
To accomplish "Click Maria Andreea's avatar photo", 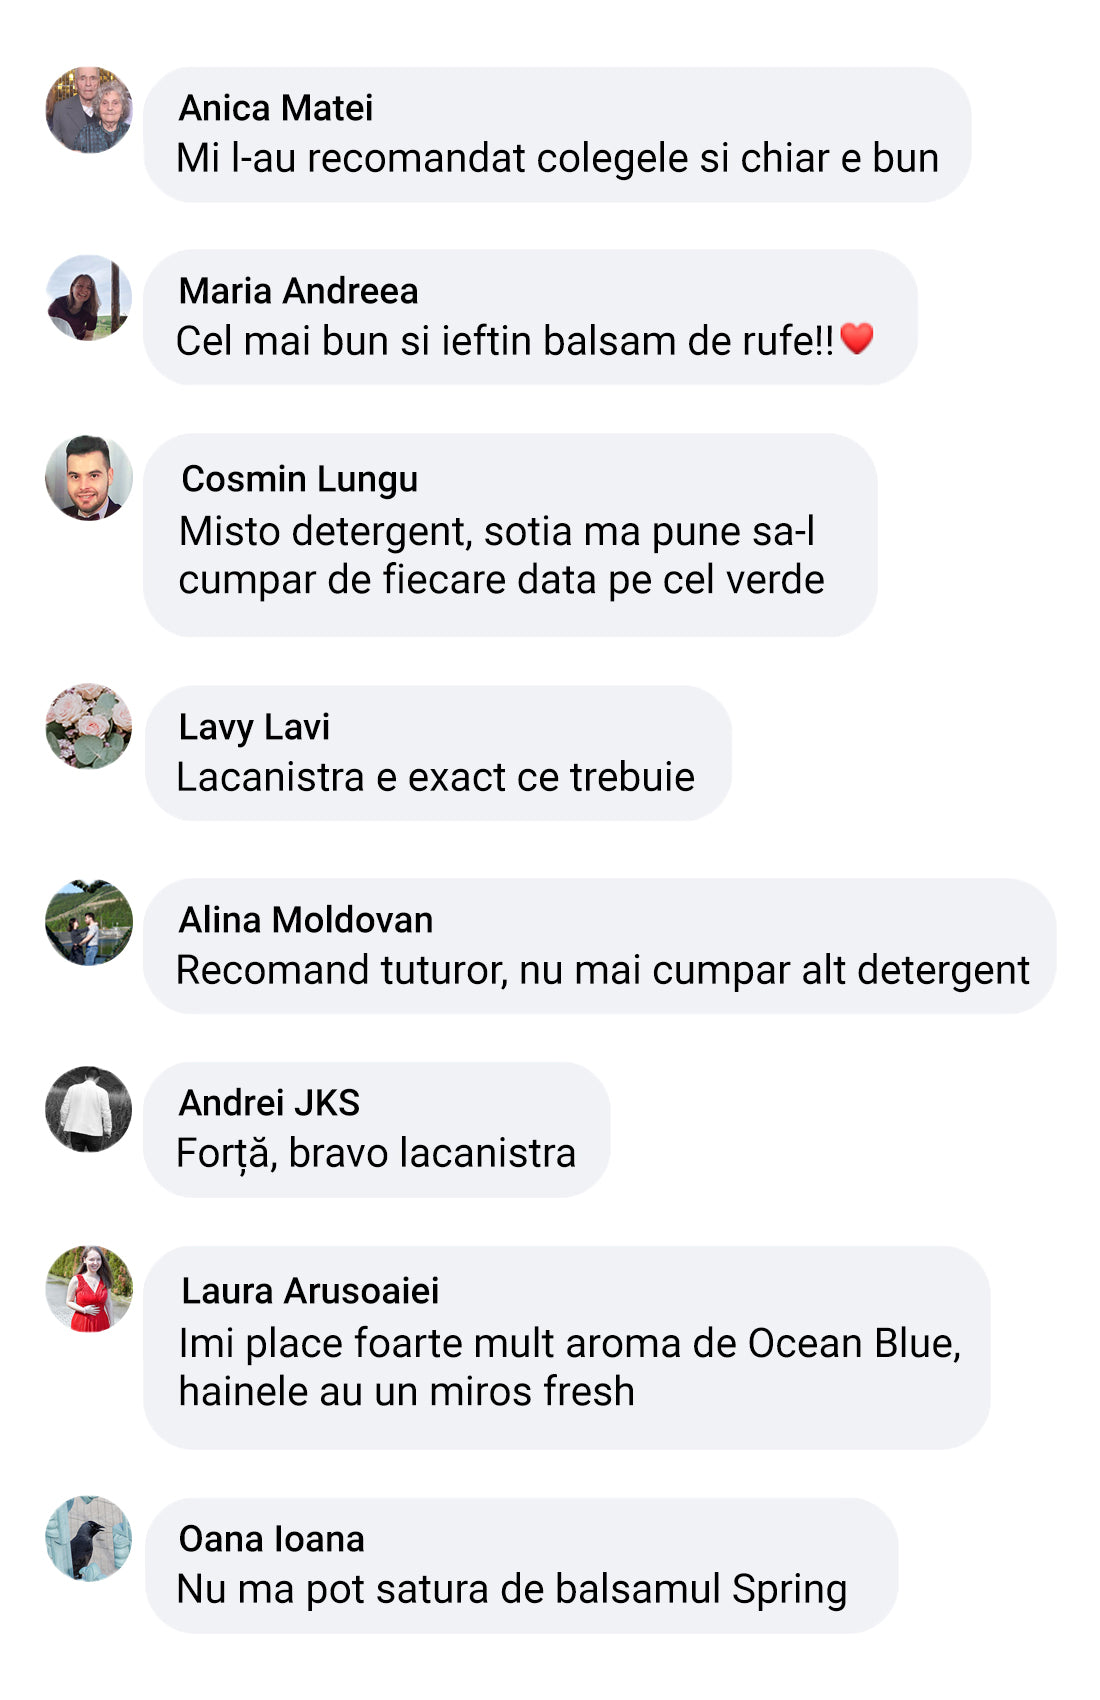I will (89, 297).
